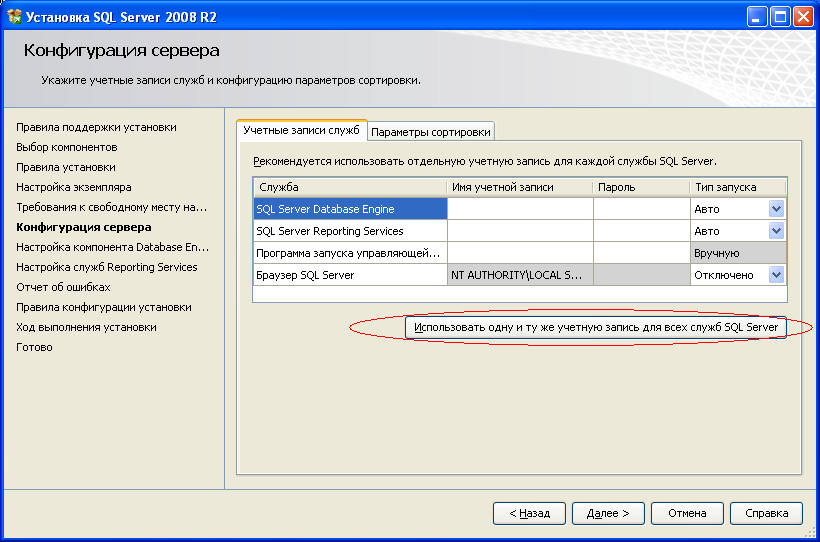Click Правила конфигурации установки step
Image resolution: width=820 pixels, height=542 pixels.
[x=104, y=307]
